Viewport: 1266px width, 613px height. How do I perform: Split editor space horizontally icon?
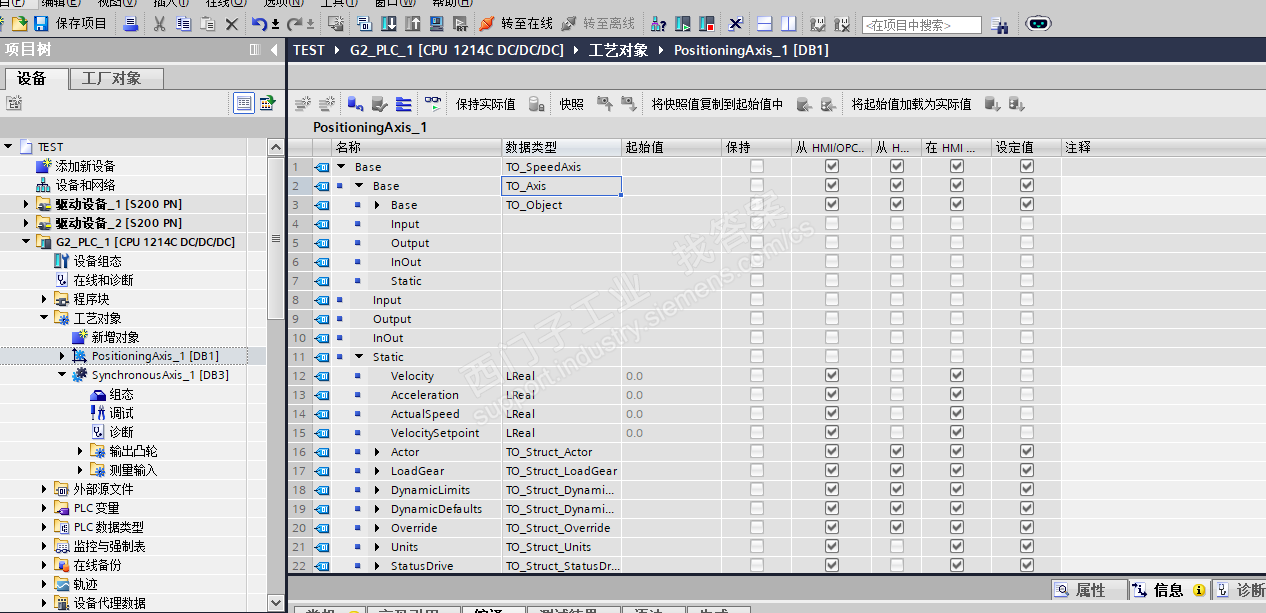(x=764, y=23)
